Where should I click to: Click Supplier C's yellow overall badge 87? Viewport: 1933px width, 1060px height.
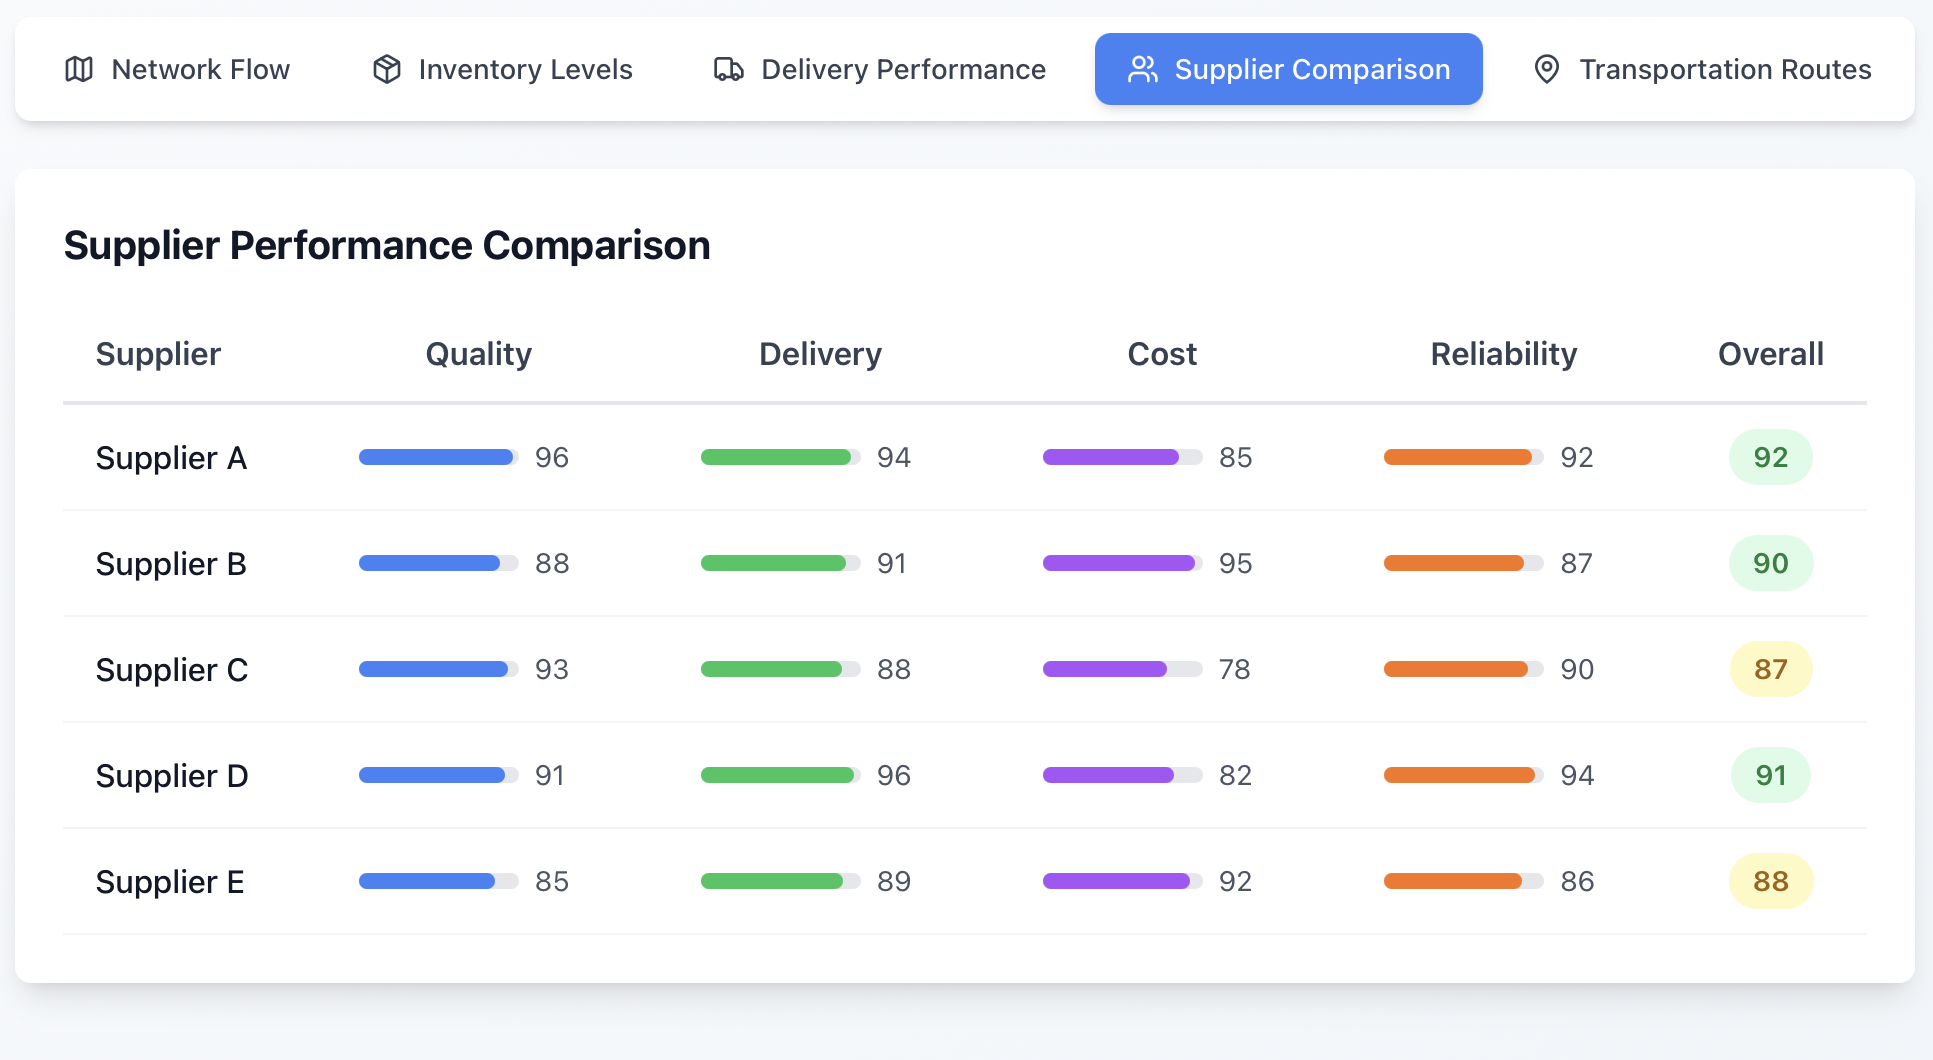(x=1770, y=669)
